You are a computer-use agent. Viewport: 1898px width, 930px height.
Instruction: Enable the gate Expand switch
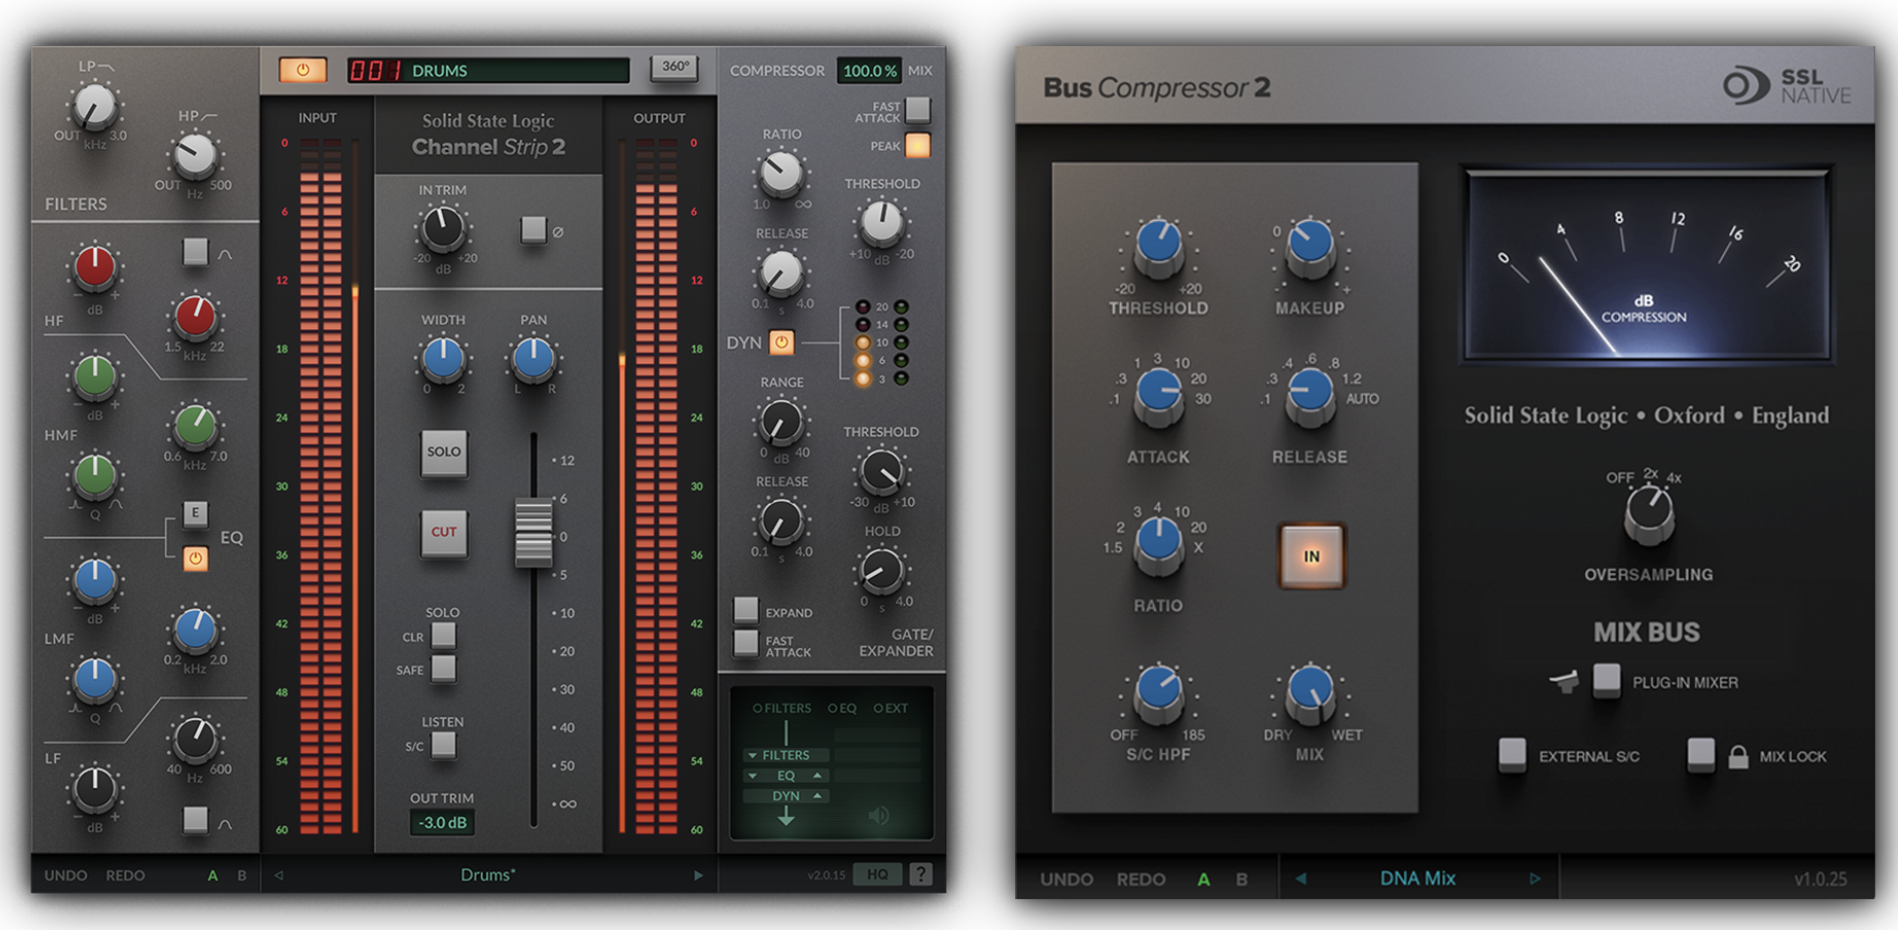pos(746,610)
